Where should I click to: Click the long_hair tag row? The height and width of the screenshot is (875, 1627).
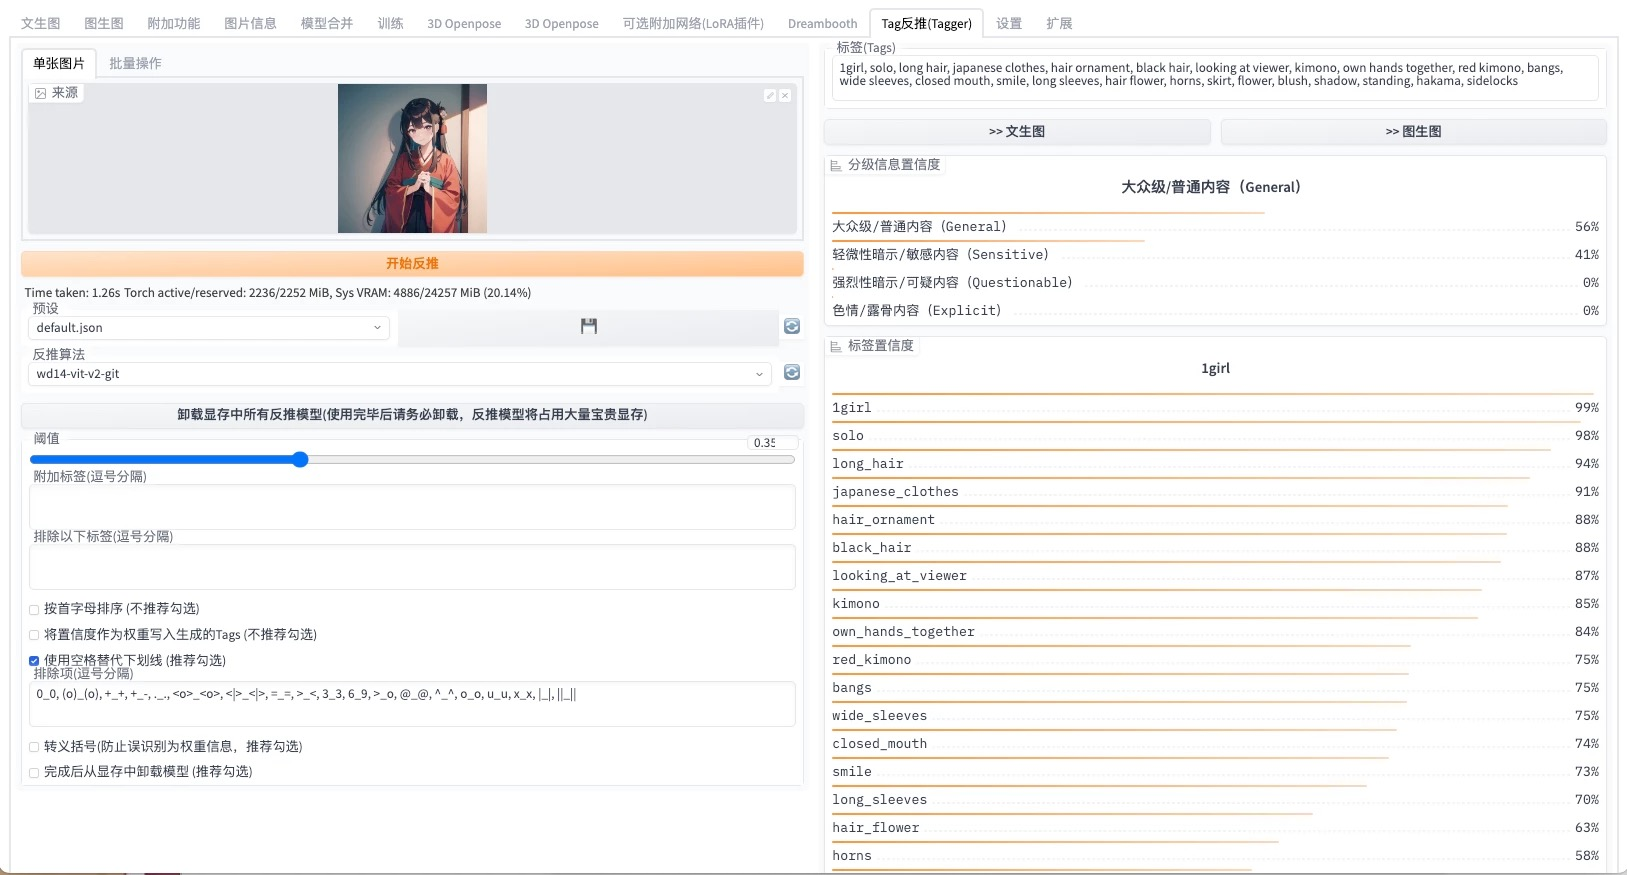1215,464
